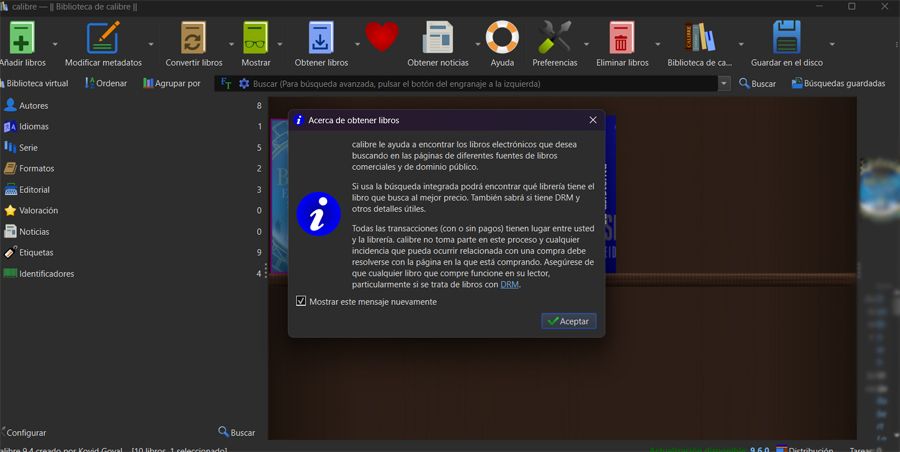Click the Búsquedas guardadas icon
The height and width of the screenshot is (452, 900).
[x=797, y=83]
